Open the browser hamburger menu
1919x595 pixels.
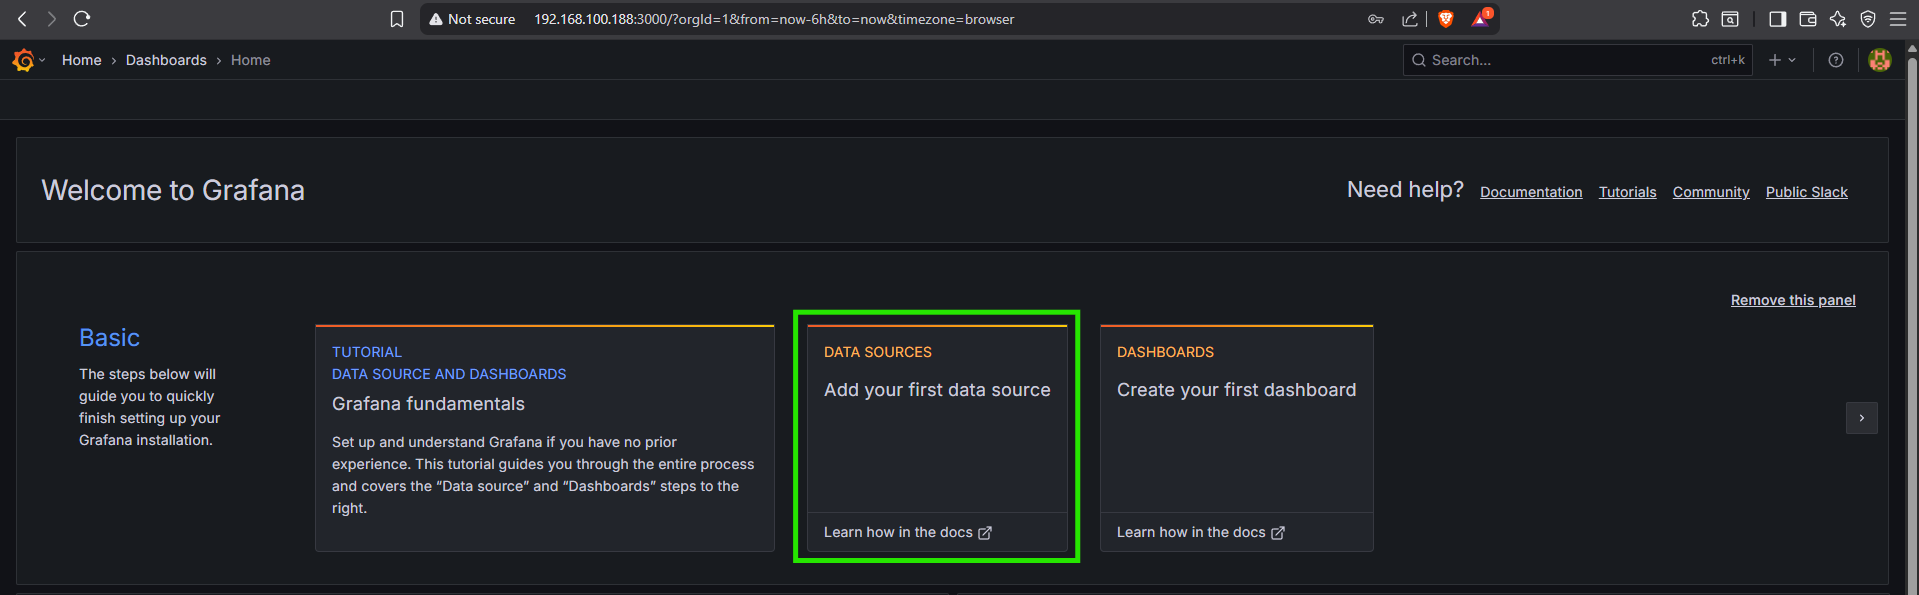pyautogui.click(x=1897, y=19)
